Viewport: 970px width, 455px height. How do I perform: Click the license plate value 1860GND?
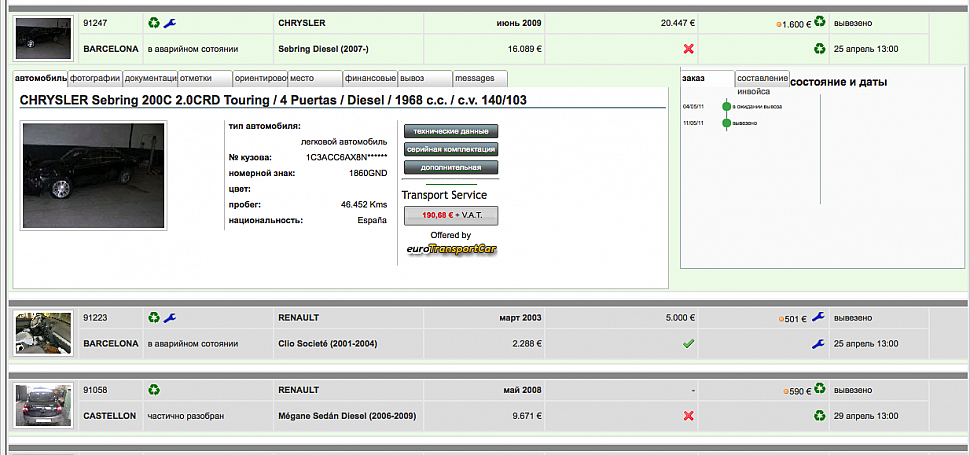coord(369,174)
